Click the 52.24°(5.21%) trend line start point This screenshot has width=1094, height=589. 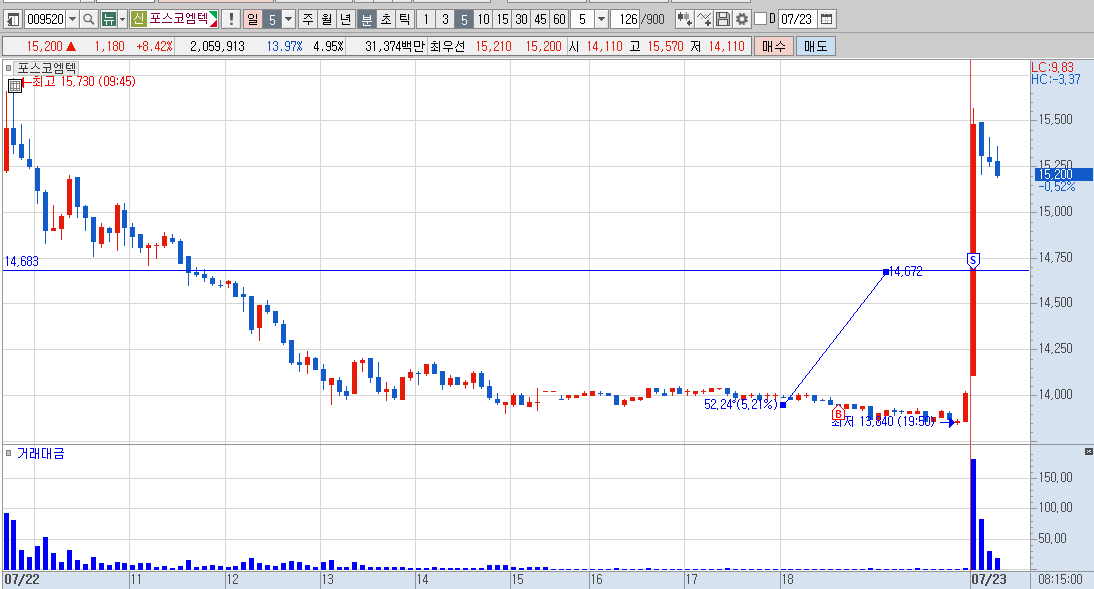(x=783, y=404)
